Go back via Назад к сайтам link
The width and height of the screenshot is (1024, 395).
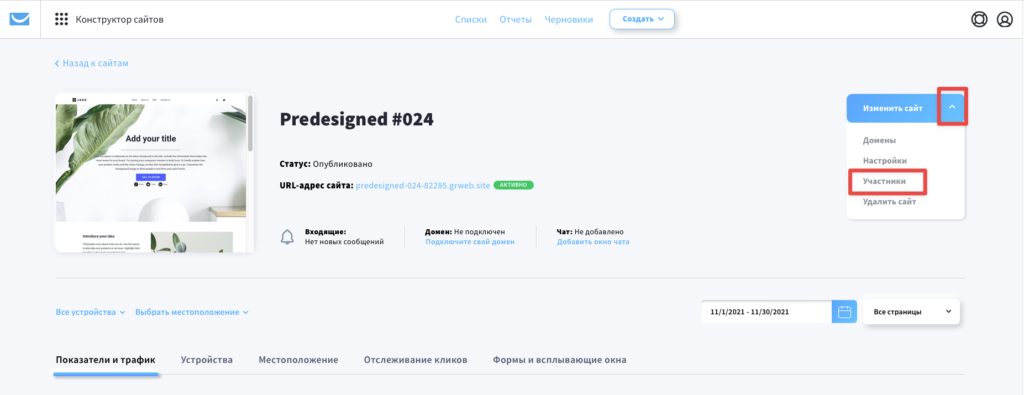pos(91,63)
